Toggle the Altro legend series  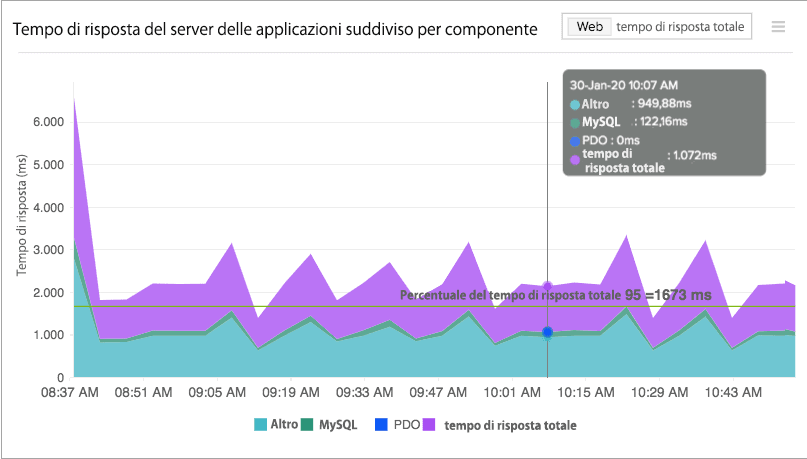click(276, 425)
